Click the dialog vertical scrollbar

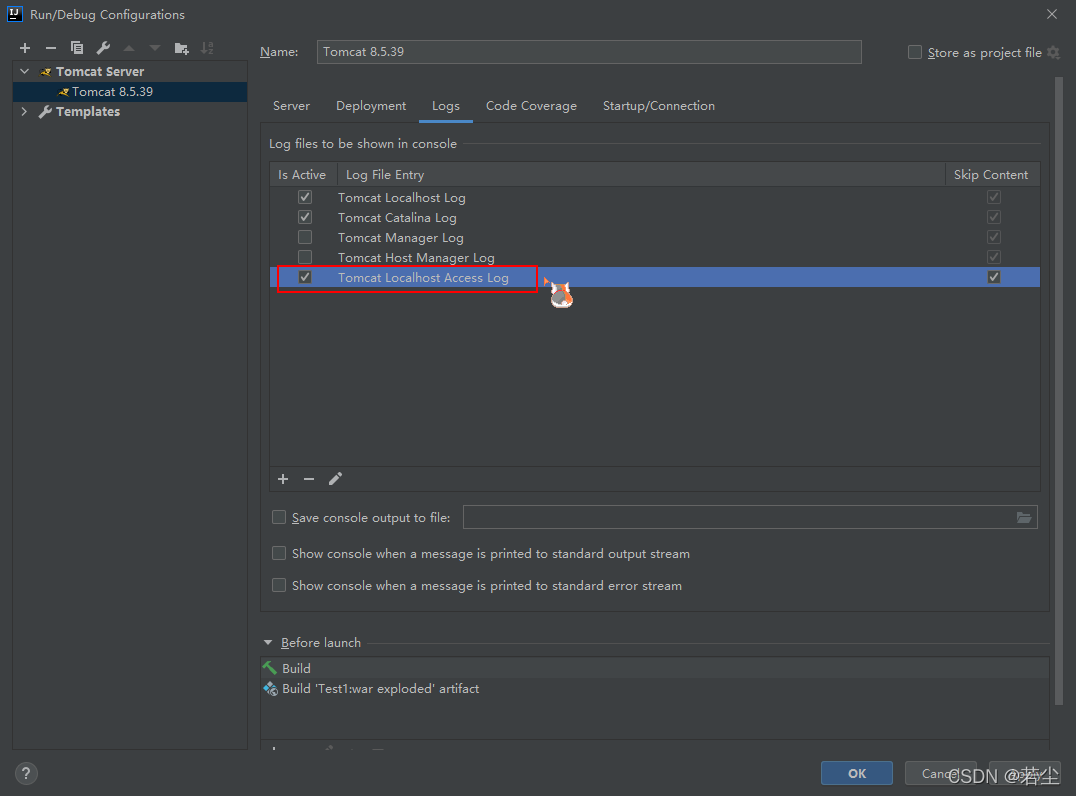(1059, 391)
